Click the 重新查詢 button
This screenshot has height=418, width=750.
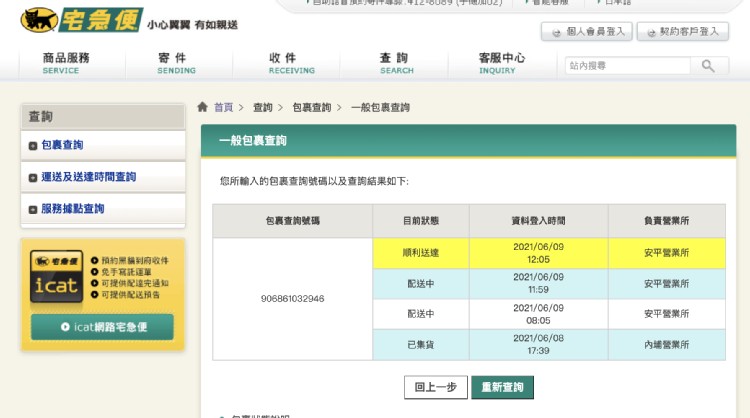coord(502,387)
